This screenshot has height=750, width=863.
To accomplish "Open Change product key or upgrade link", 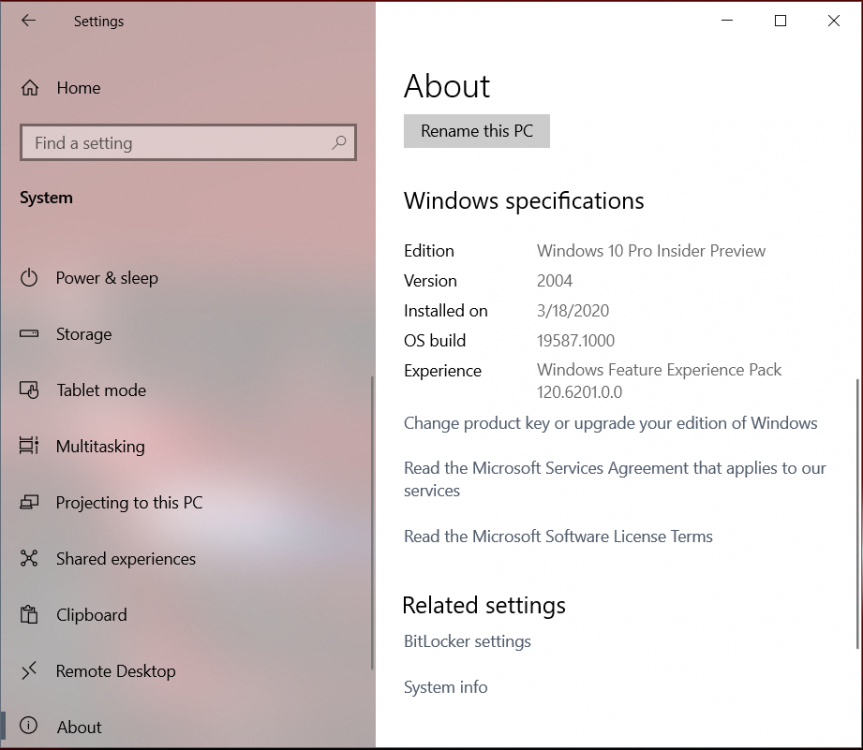I will [x=610, y=423].
